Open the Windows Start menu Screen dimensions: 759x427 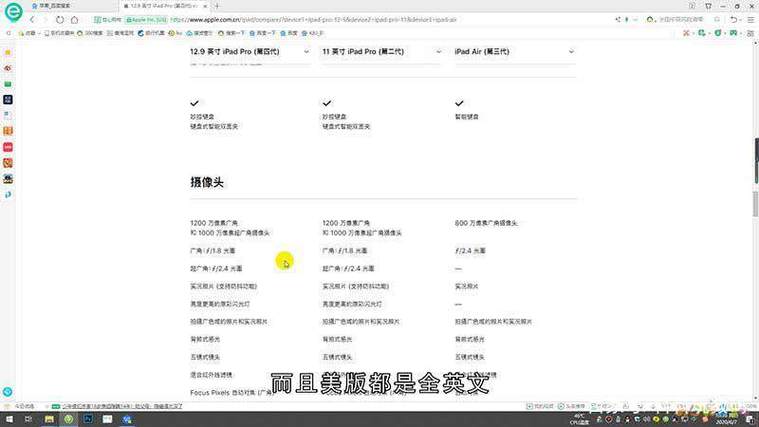(x=9, y=419)
